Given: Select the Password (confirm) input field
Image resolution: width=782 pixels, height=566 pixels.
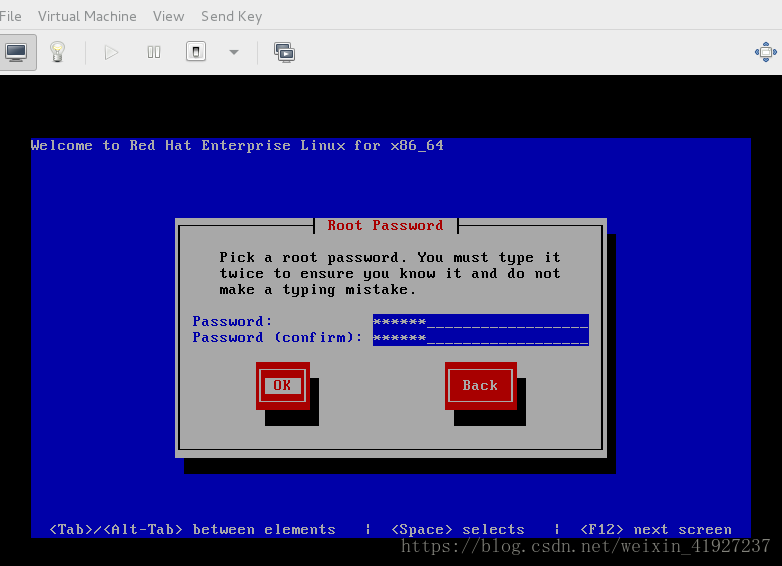Looking at the screenshot, I should click(481, 338).
